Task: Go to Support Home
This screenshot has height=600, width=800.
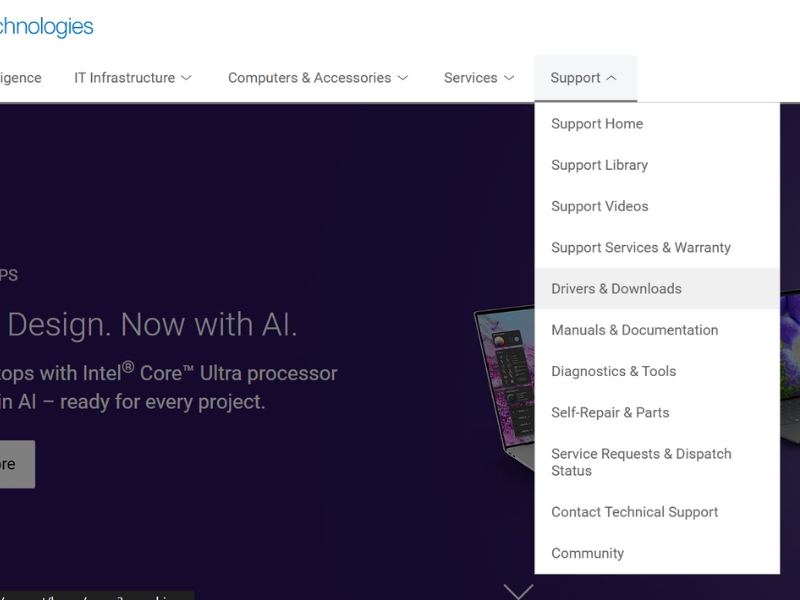Action: pos(597,124)
